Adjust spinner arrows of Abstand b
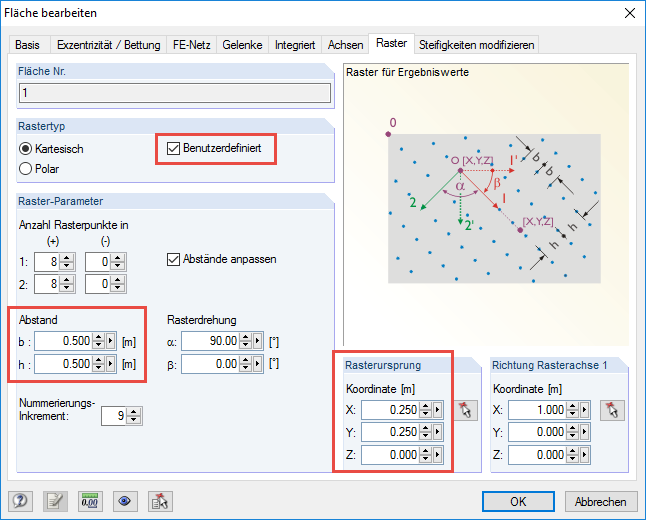Image resolution: width=646 pixels, height=520 pixels. click(x=98, y=341)
